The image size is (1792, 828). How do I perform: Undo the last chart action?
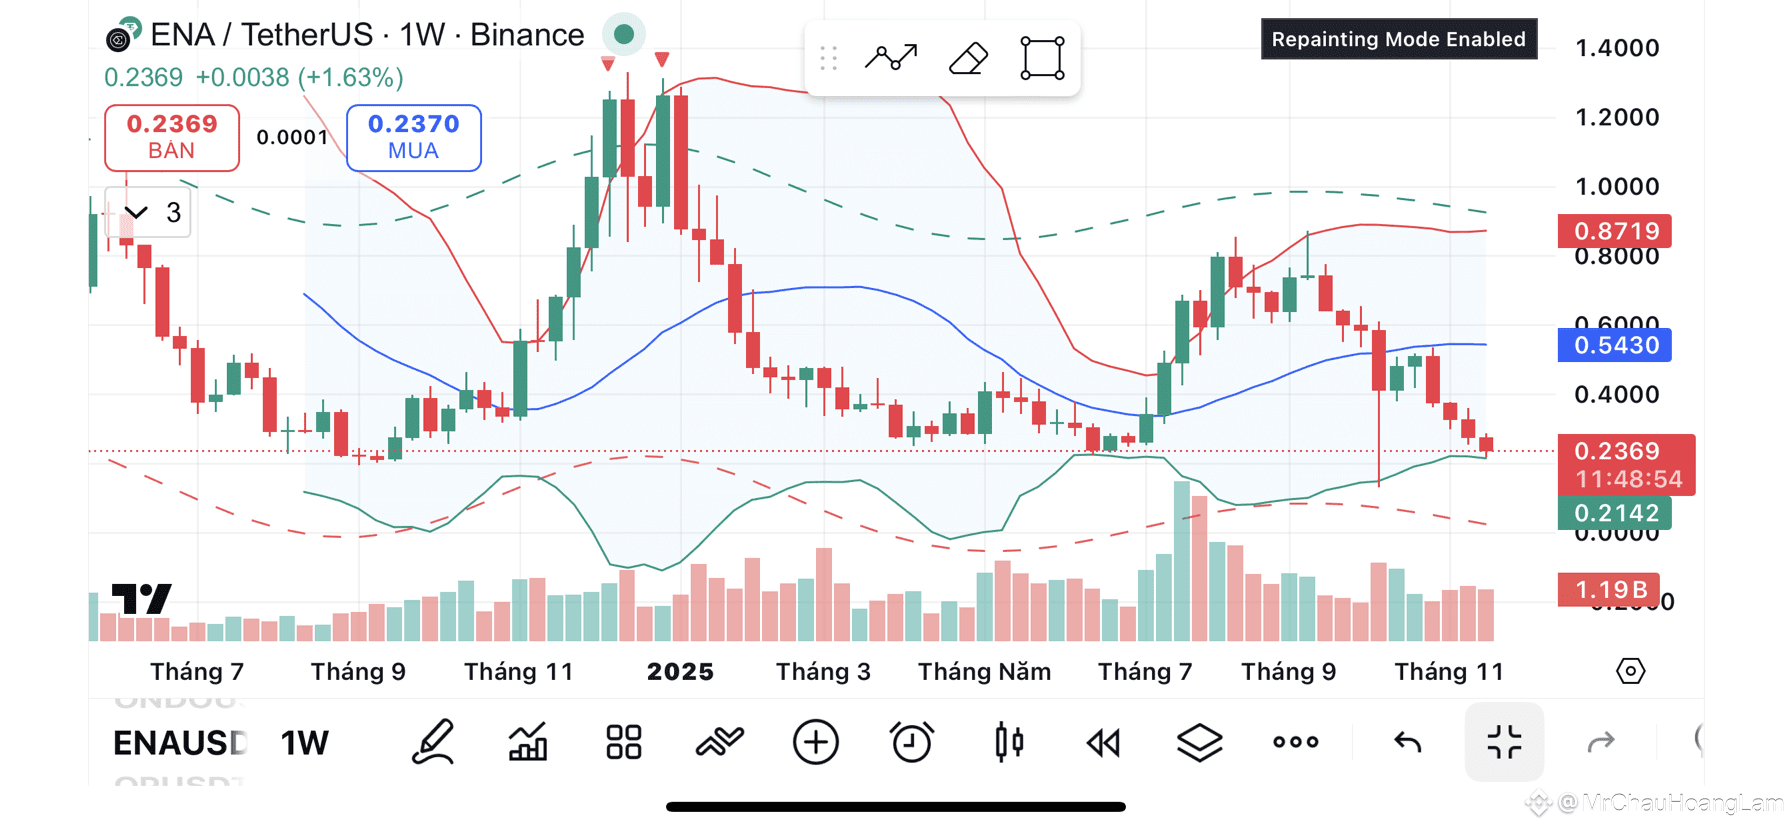click(x=1408, y=742)
